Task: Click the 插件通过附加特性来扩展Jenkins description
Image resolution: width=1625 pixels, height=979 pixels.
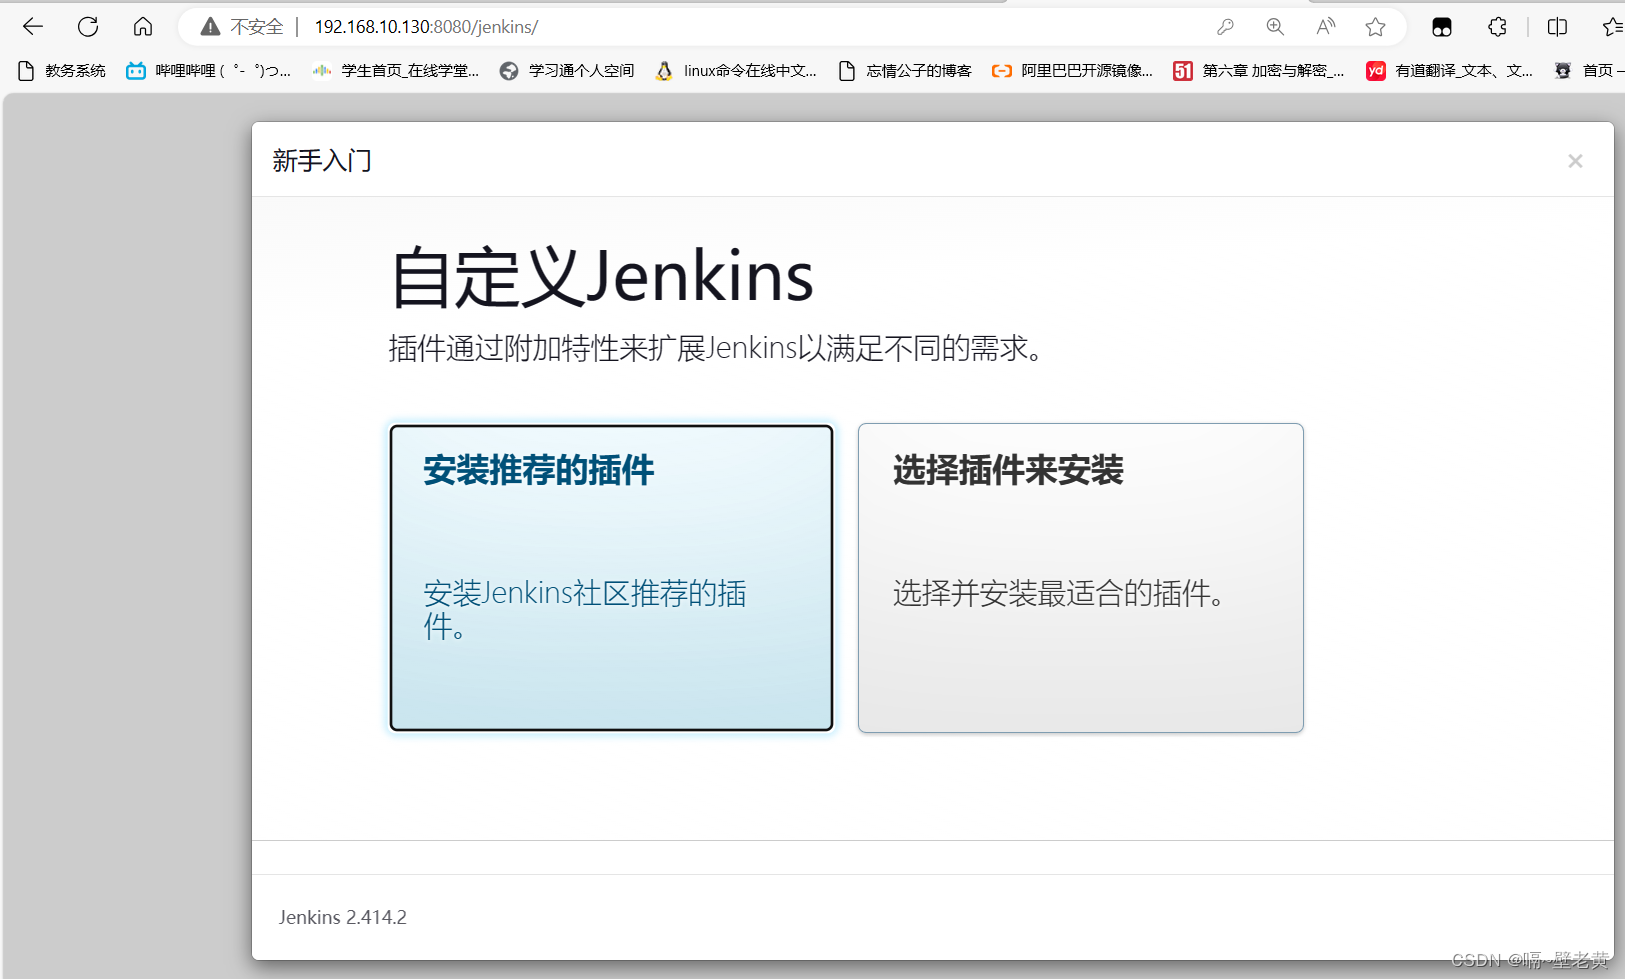Action: pos(717,348)
